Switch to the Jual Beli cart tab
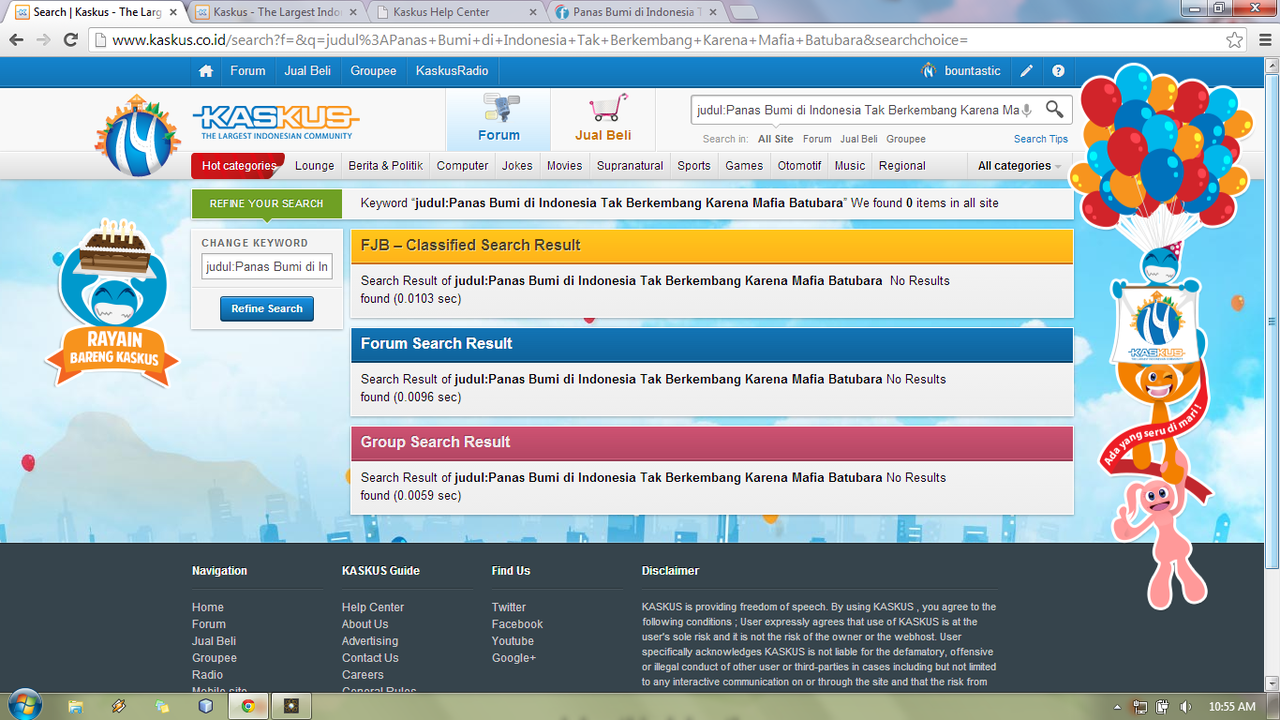1280x720 pixels. tap(603, 120)
